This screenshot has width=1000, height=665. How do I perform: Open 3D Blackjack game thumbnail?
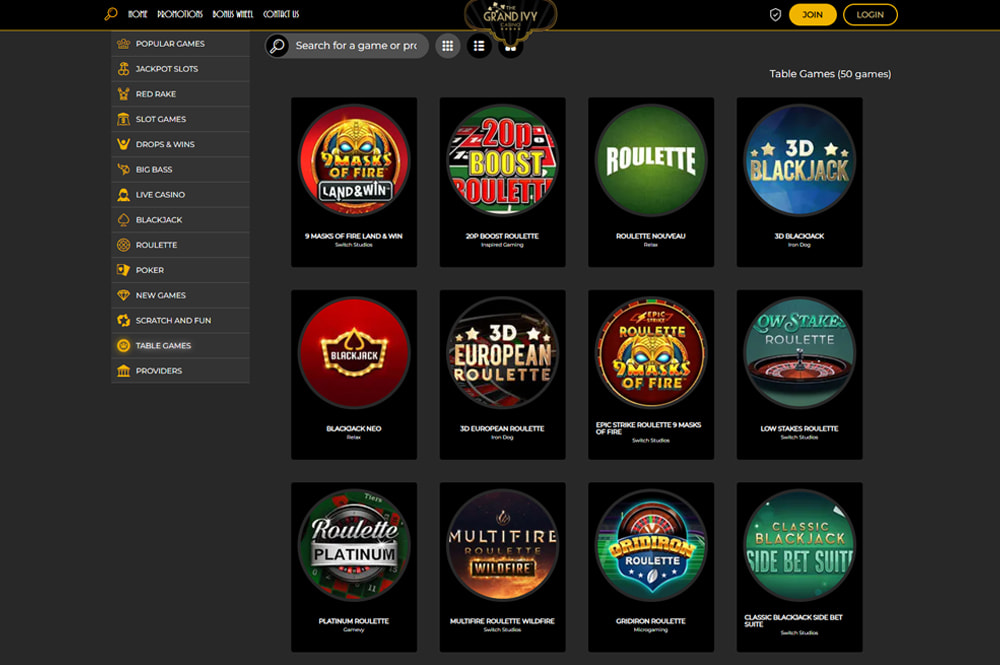pos(800,161)
